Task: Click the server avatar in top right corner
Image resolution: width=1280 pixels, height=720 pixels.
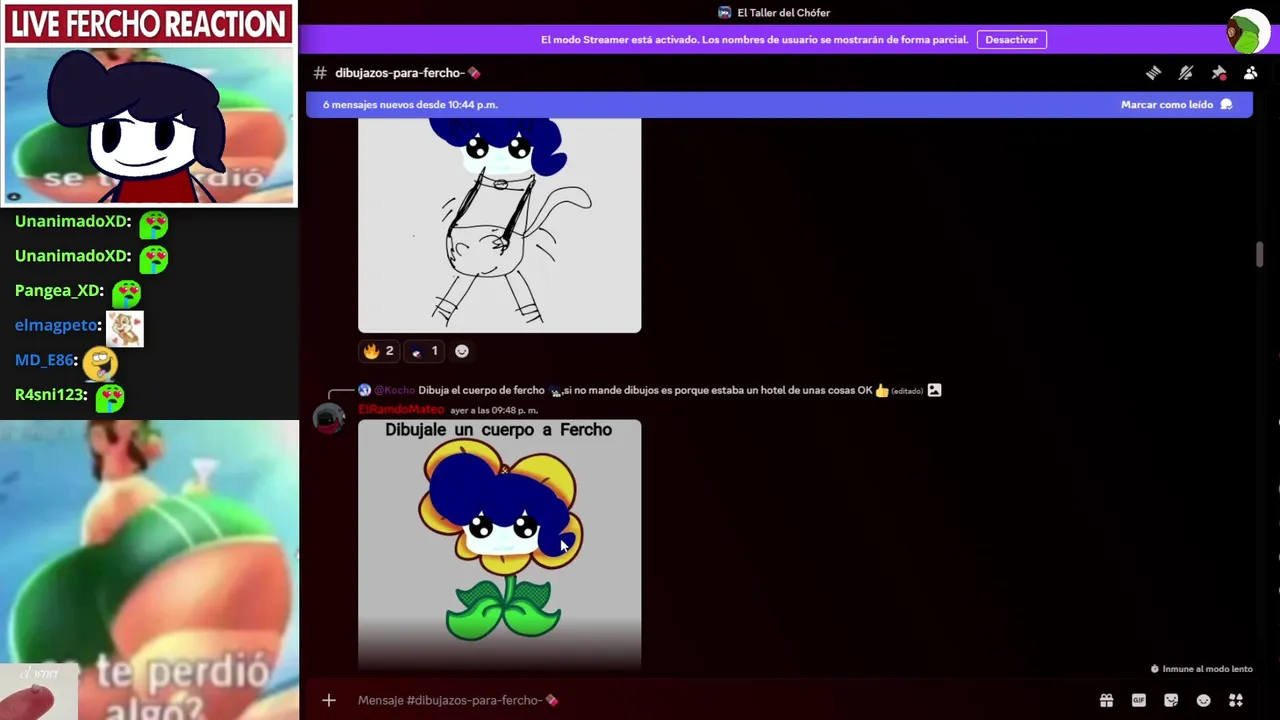Action: coord(1248,32)
